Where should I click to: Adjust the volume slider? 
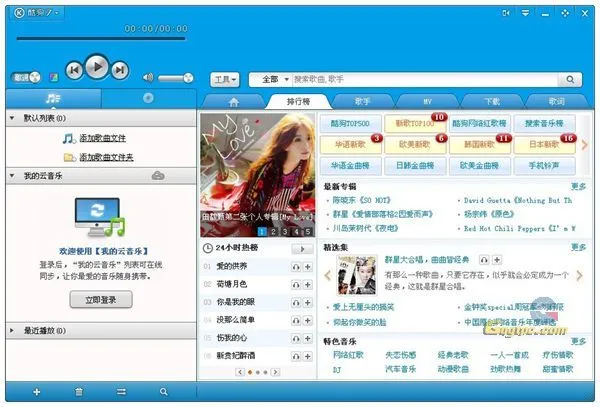(x=176, y=78)
